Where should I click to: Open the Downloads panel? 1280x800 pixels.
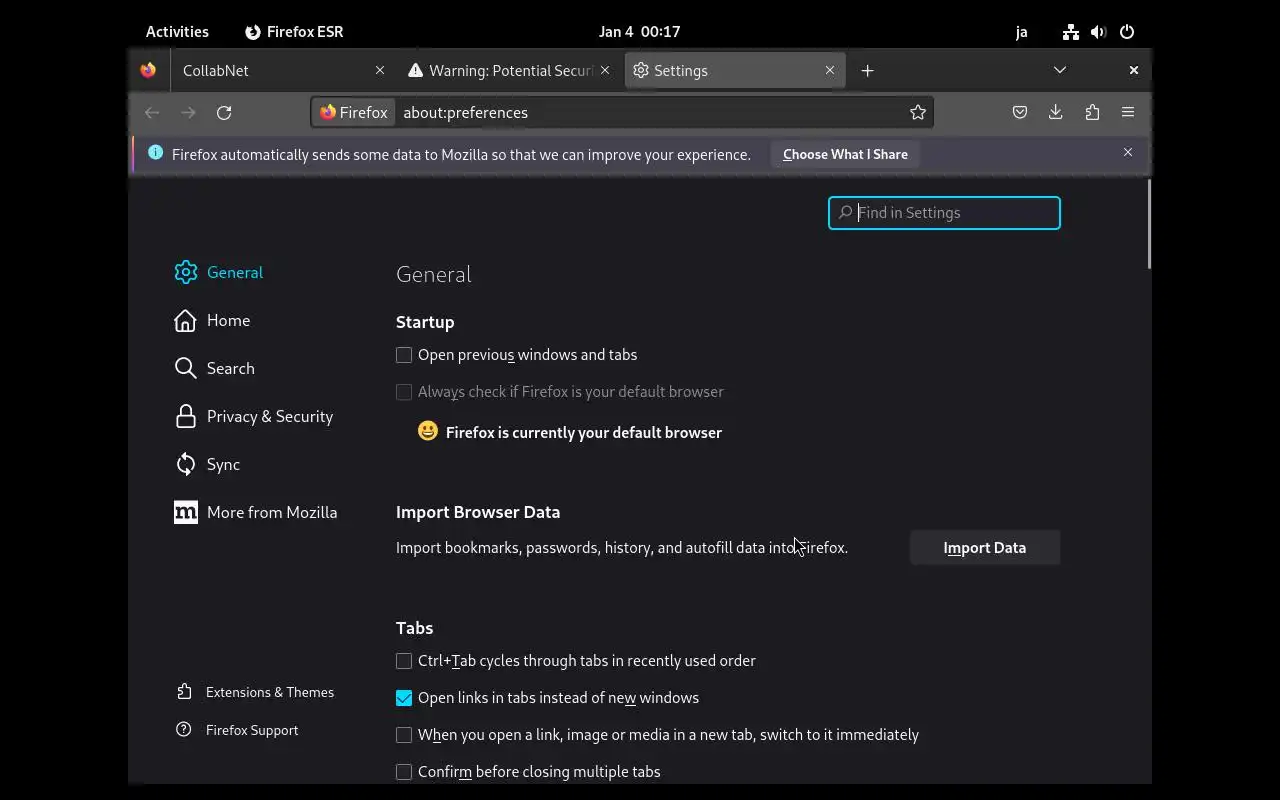pyautogui.click(x=1056, y=113)
